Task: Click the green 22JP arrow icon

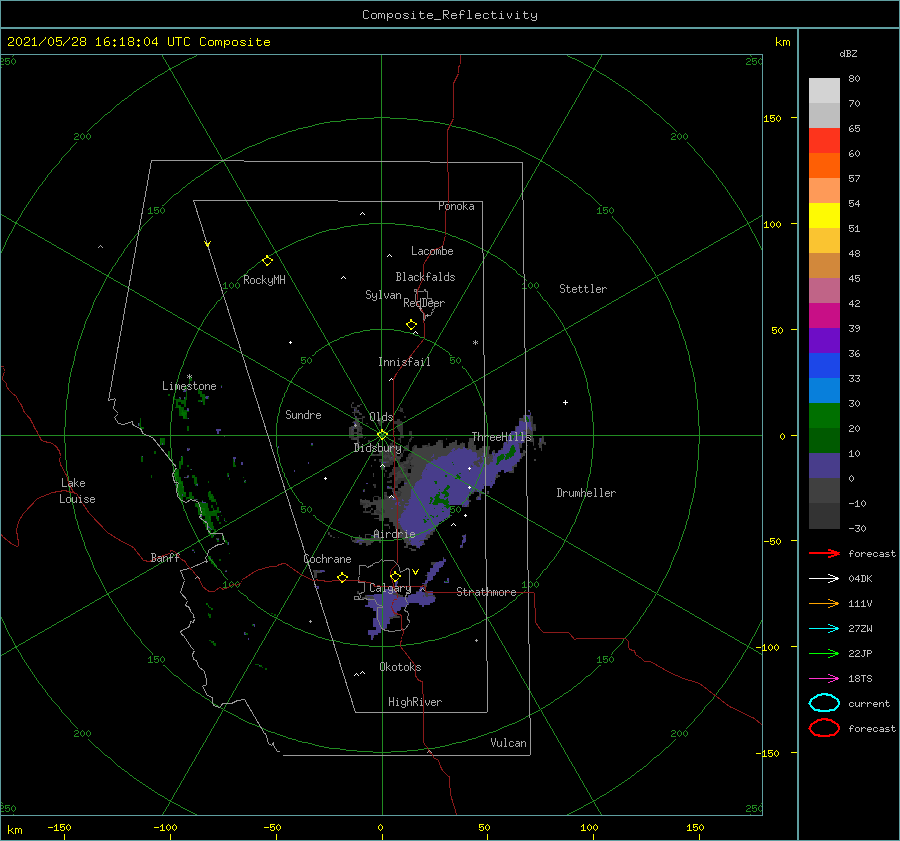Action: click(824, 653)
